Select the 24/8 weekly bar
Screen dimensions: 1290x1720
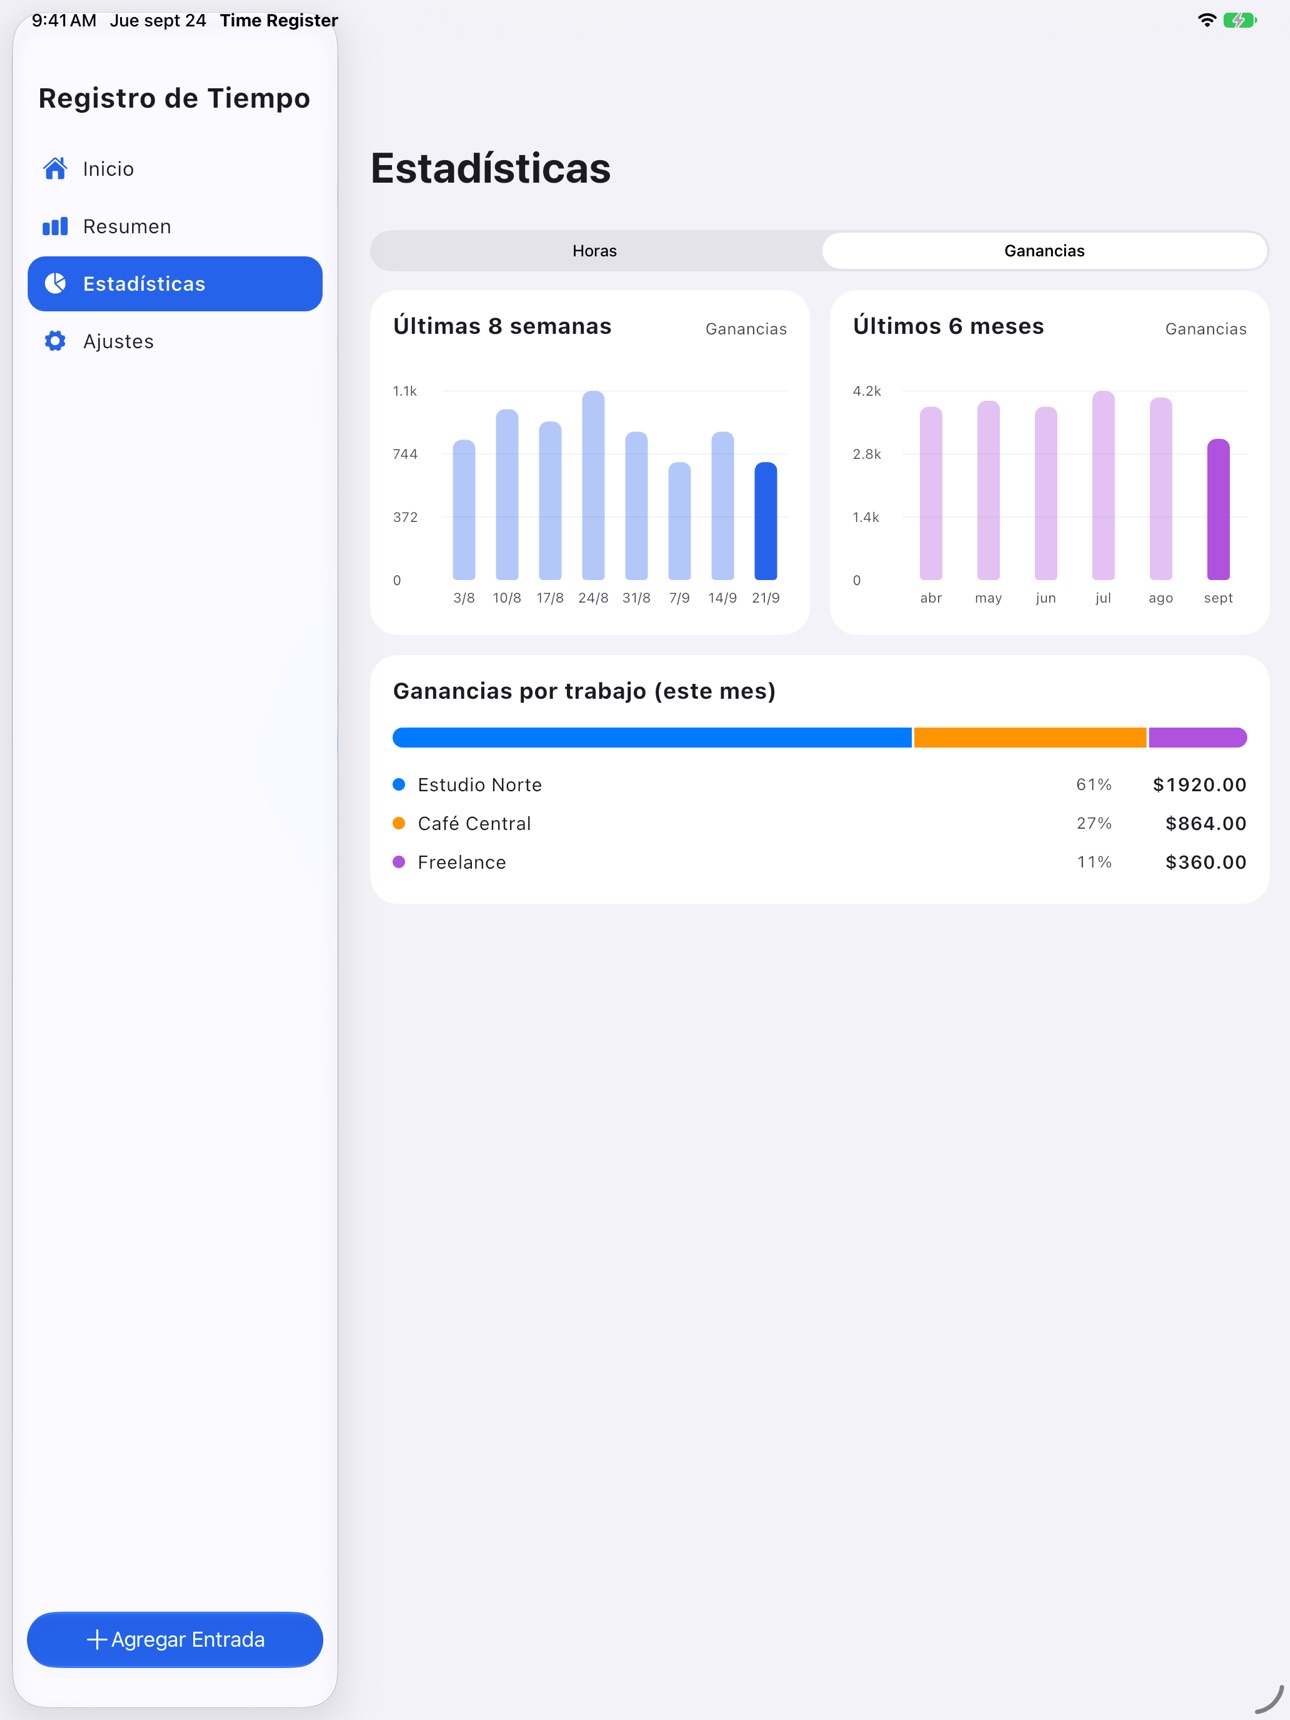tap(593, 485)
